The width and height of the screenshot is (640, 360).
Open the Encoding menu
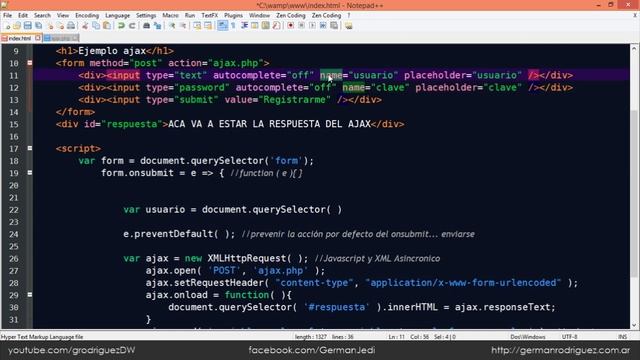pyautogui.click(x=87, y=15)
